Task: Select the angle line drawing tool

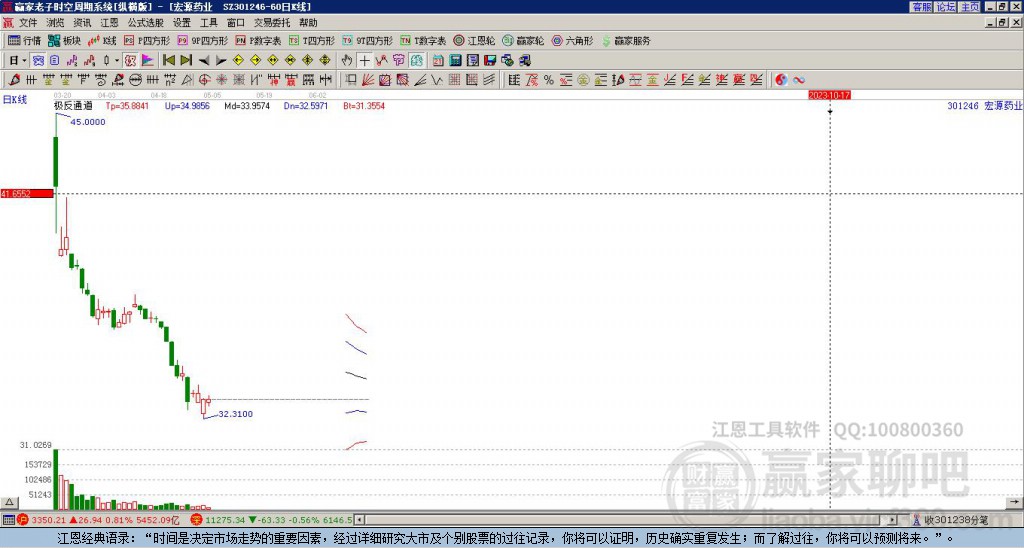Action: [x=421, y=80]
